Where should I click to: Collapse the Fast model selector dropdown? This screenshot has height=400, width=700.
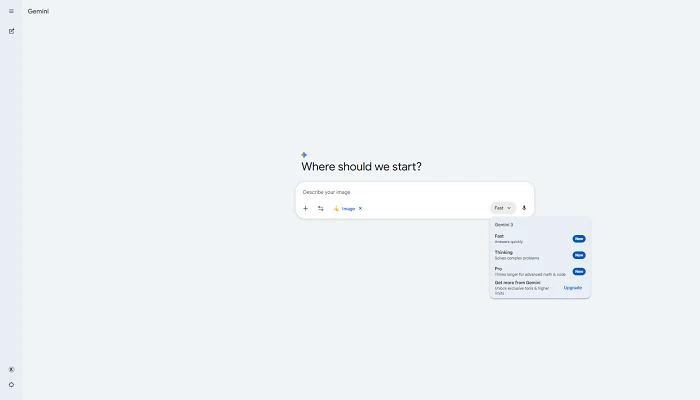(503, 208)
